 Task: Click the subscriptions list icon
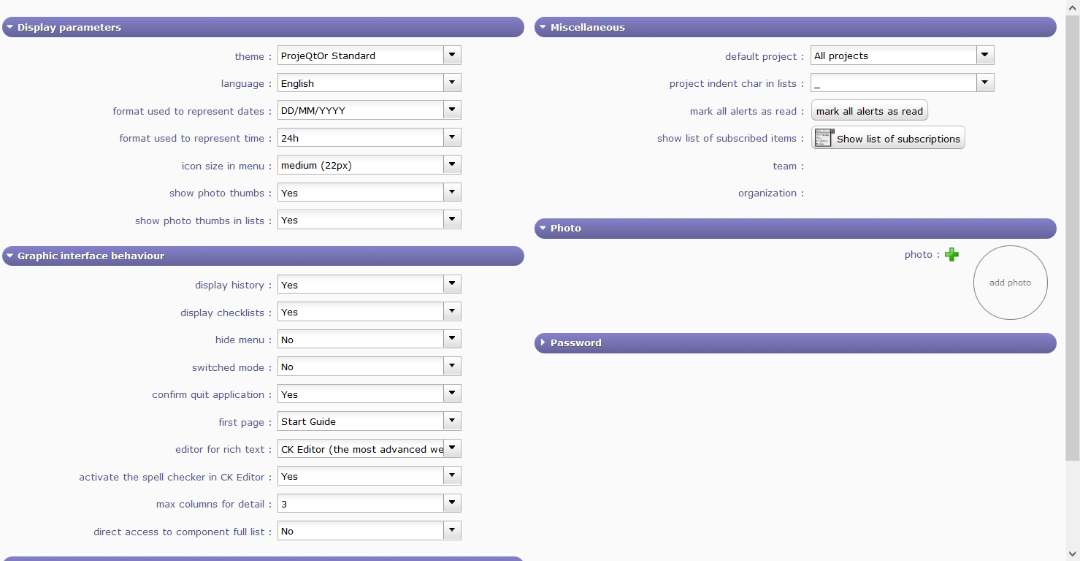(x=824, y=138)
